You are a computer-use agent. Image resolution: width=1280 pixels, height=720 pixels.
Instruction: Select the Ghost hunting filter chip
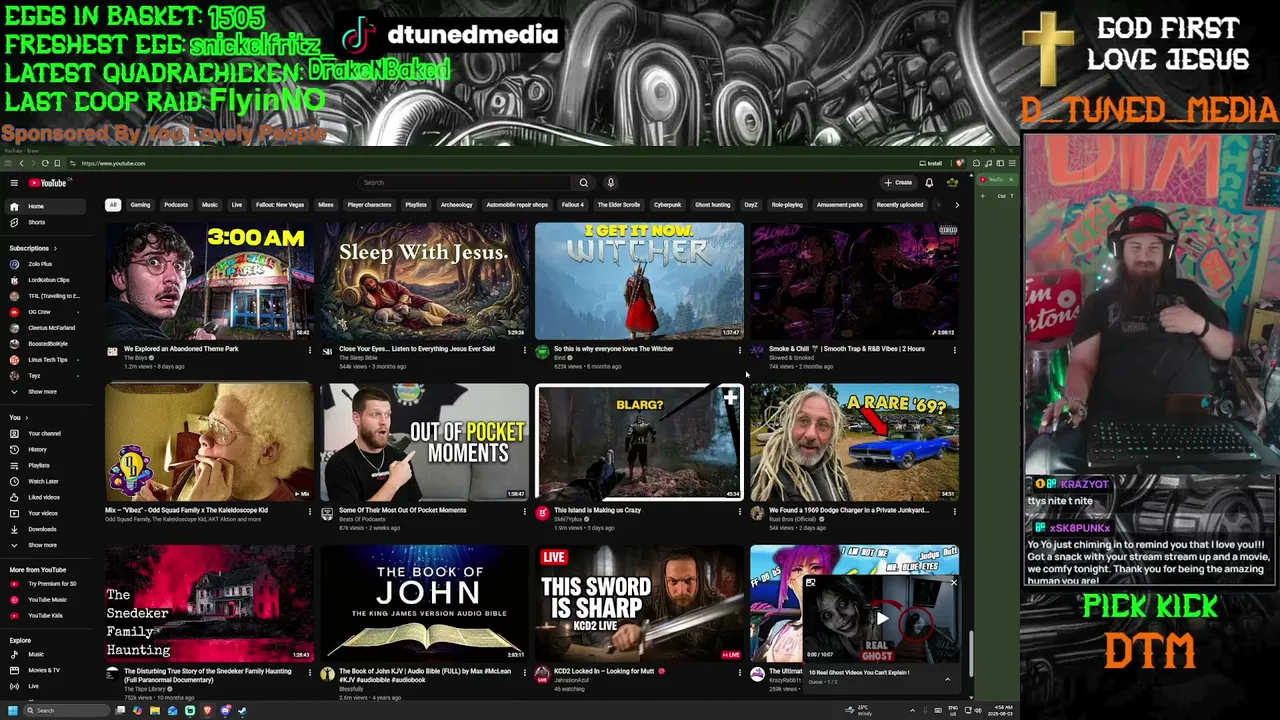point(713,205)
